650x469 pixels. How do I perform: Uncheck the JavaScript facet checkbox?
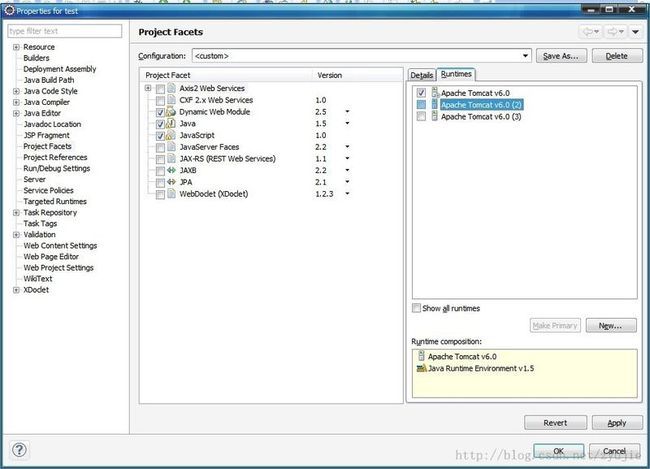160,136
